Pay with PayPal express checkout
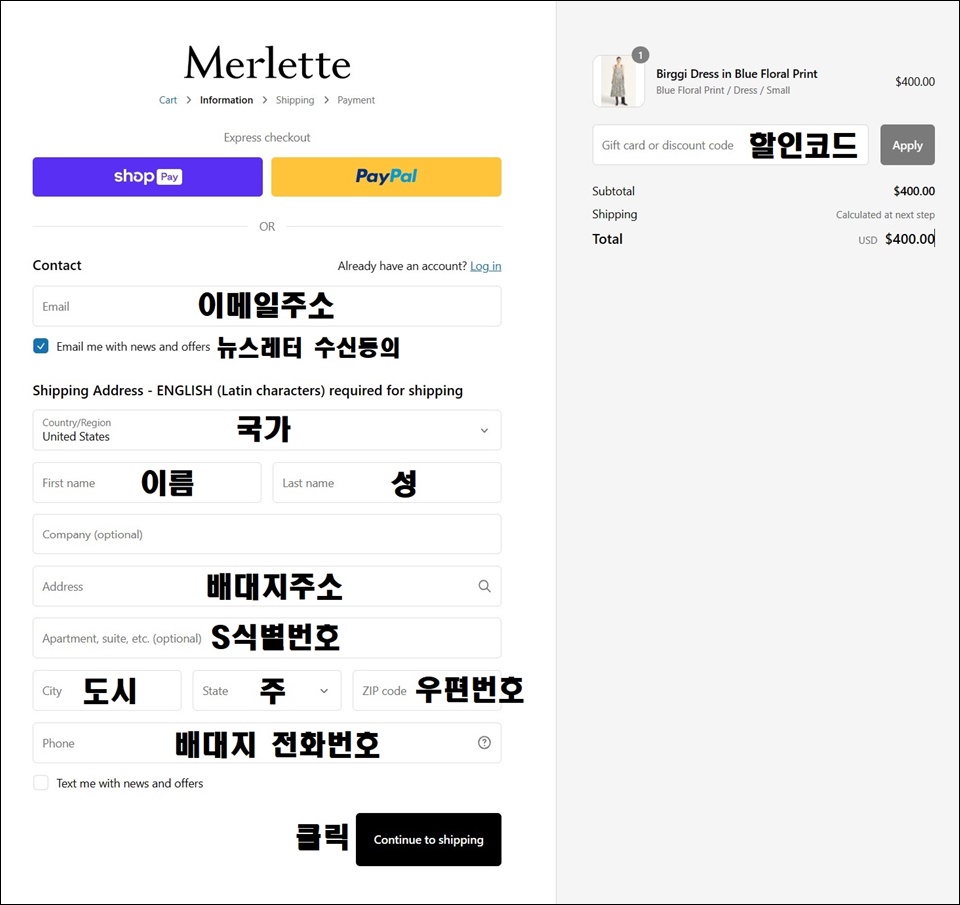Screen dimensions: 960x905 click(x=386, y=177)
